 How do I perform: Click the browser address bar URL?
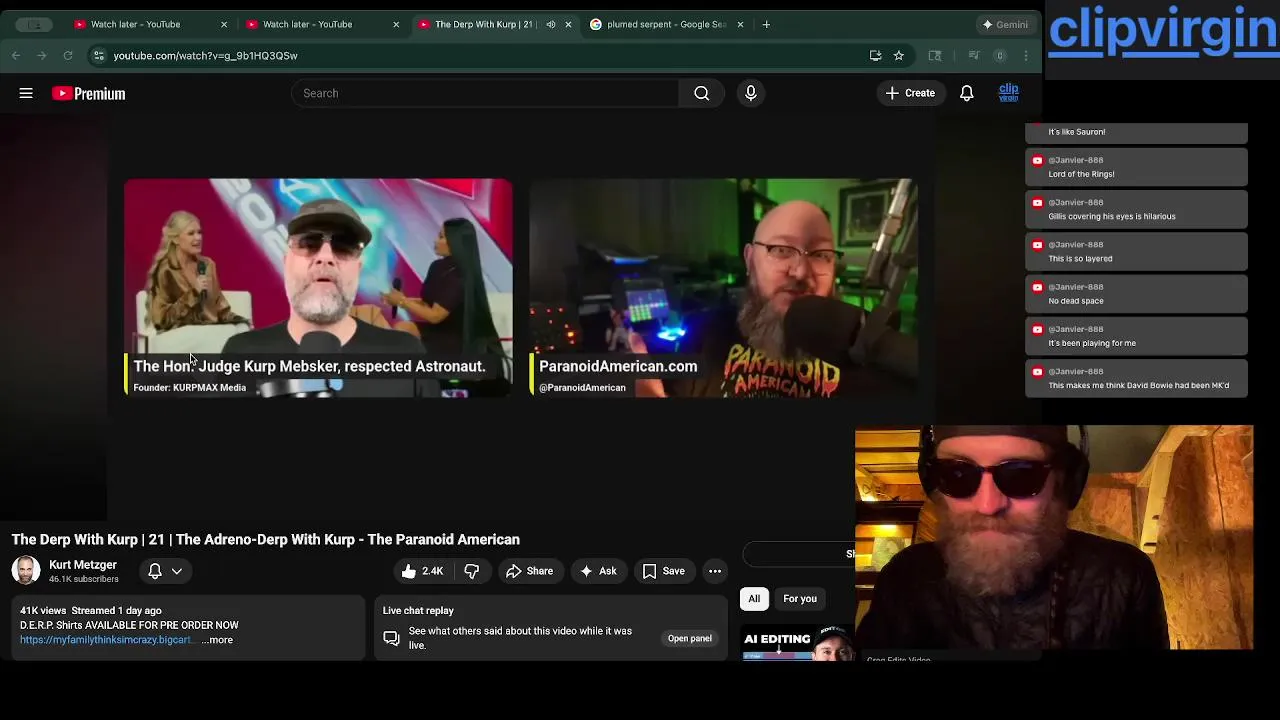point(205,56)
